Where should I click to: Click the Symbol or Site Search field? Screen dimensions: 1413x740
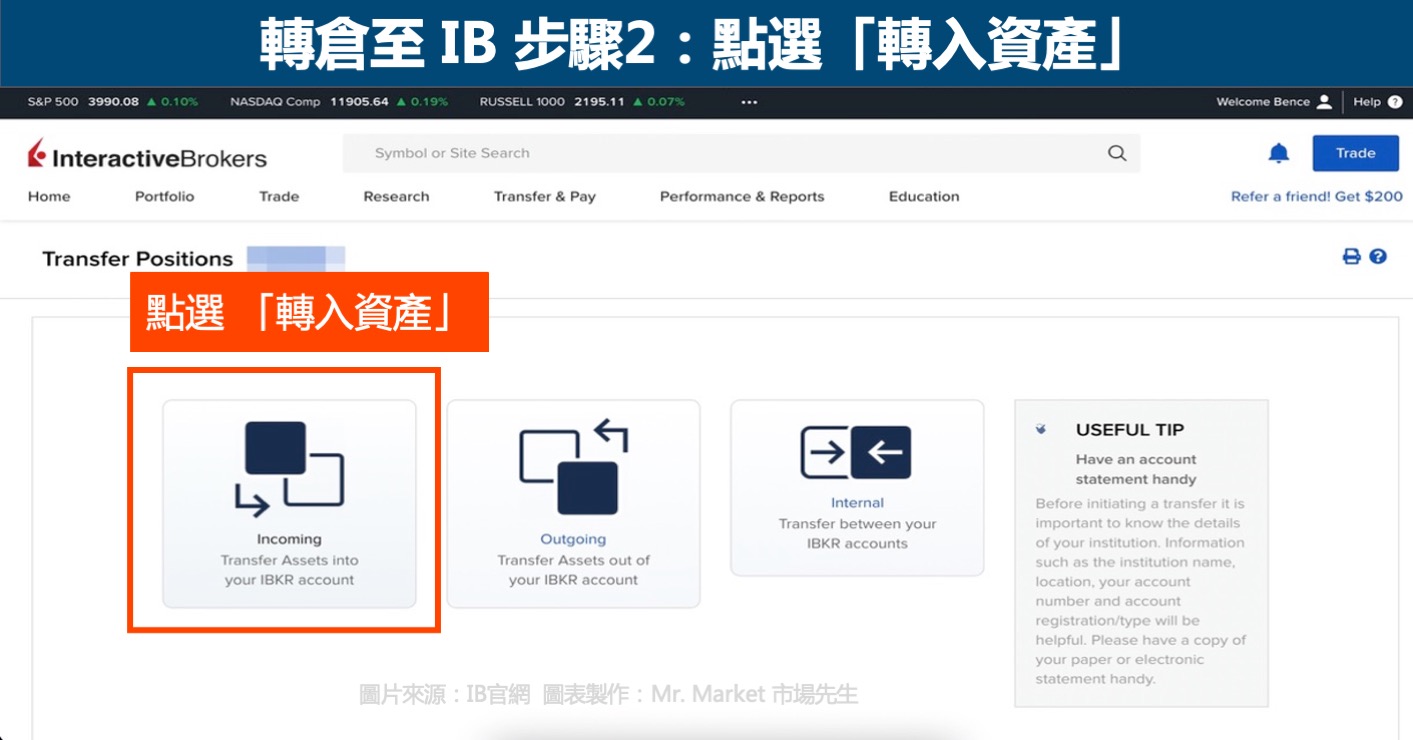pyautogui.click(x=741, y=153)
